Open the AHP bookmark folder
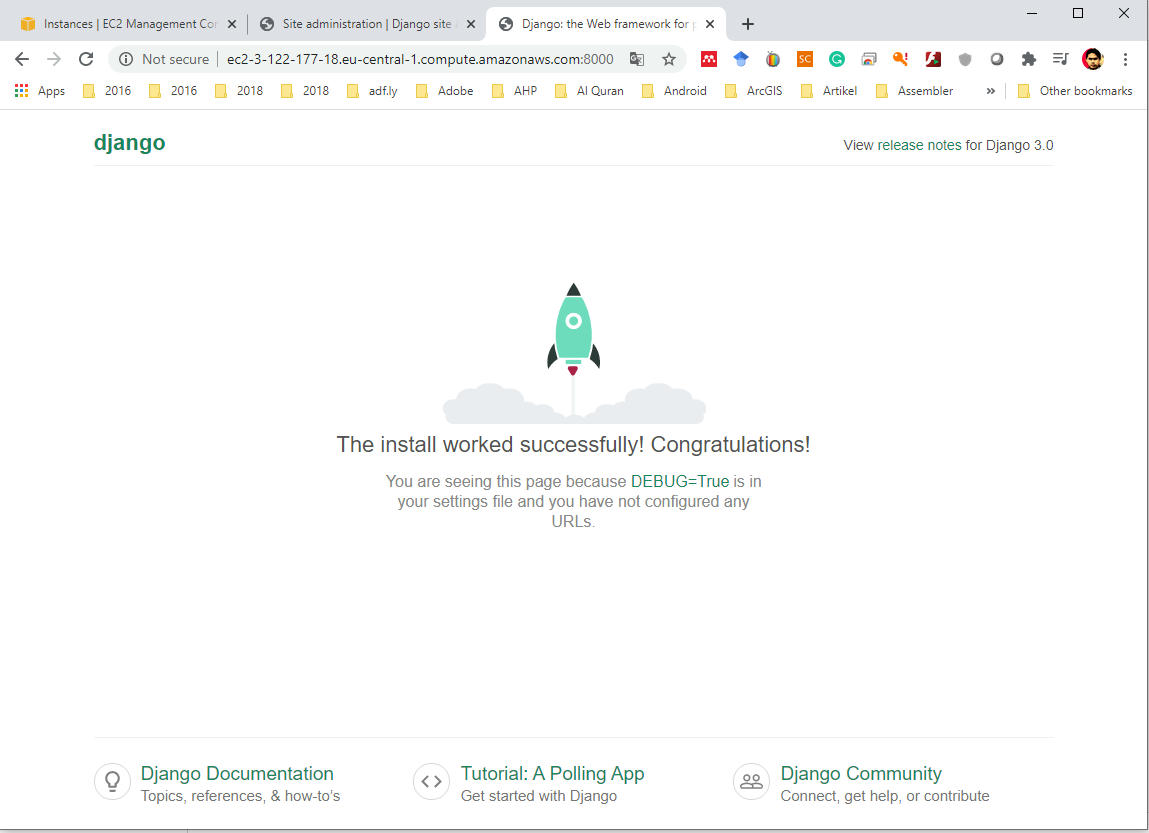This screenshot has width=1149, height=833. click(515, 91)
